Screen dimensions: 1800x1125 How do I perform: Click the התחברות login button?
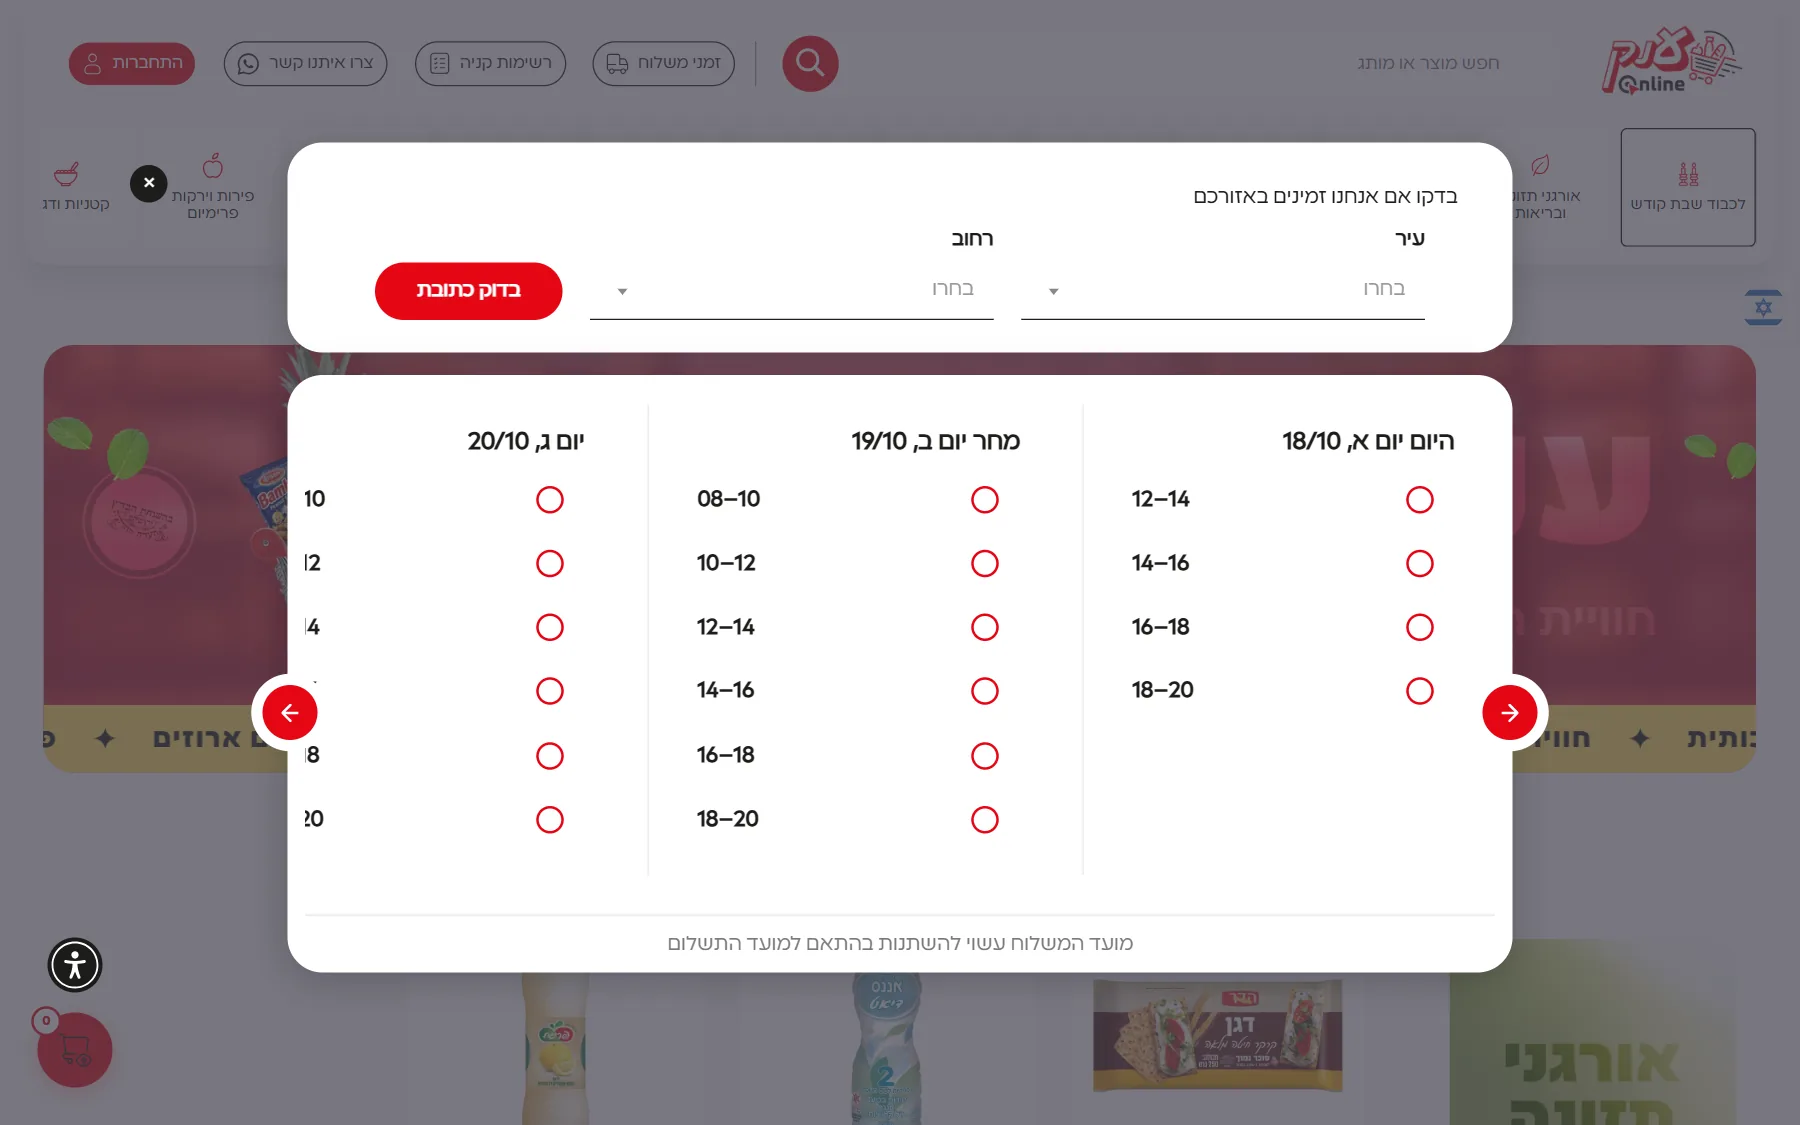click(132, 63)
